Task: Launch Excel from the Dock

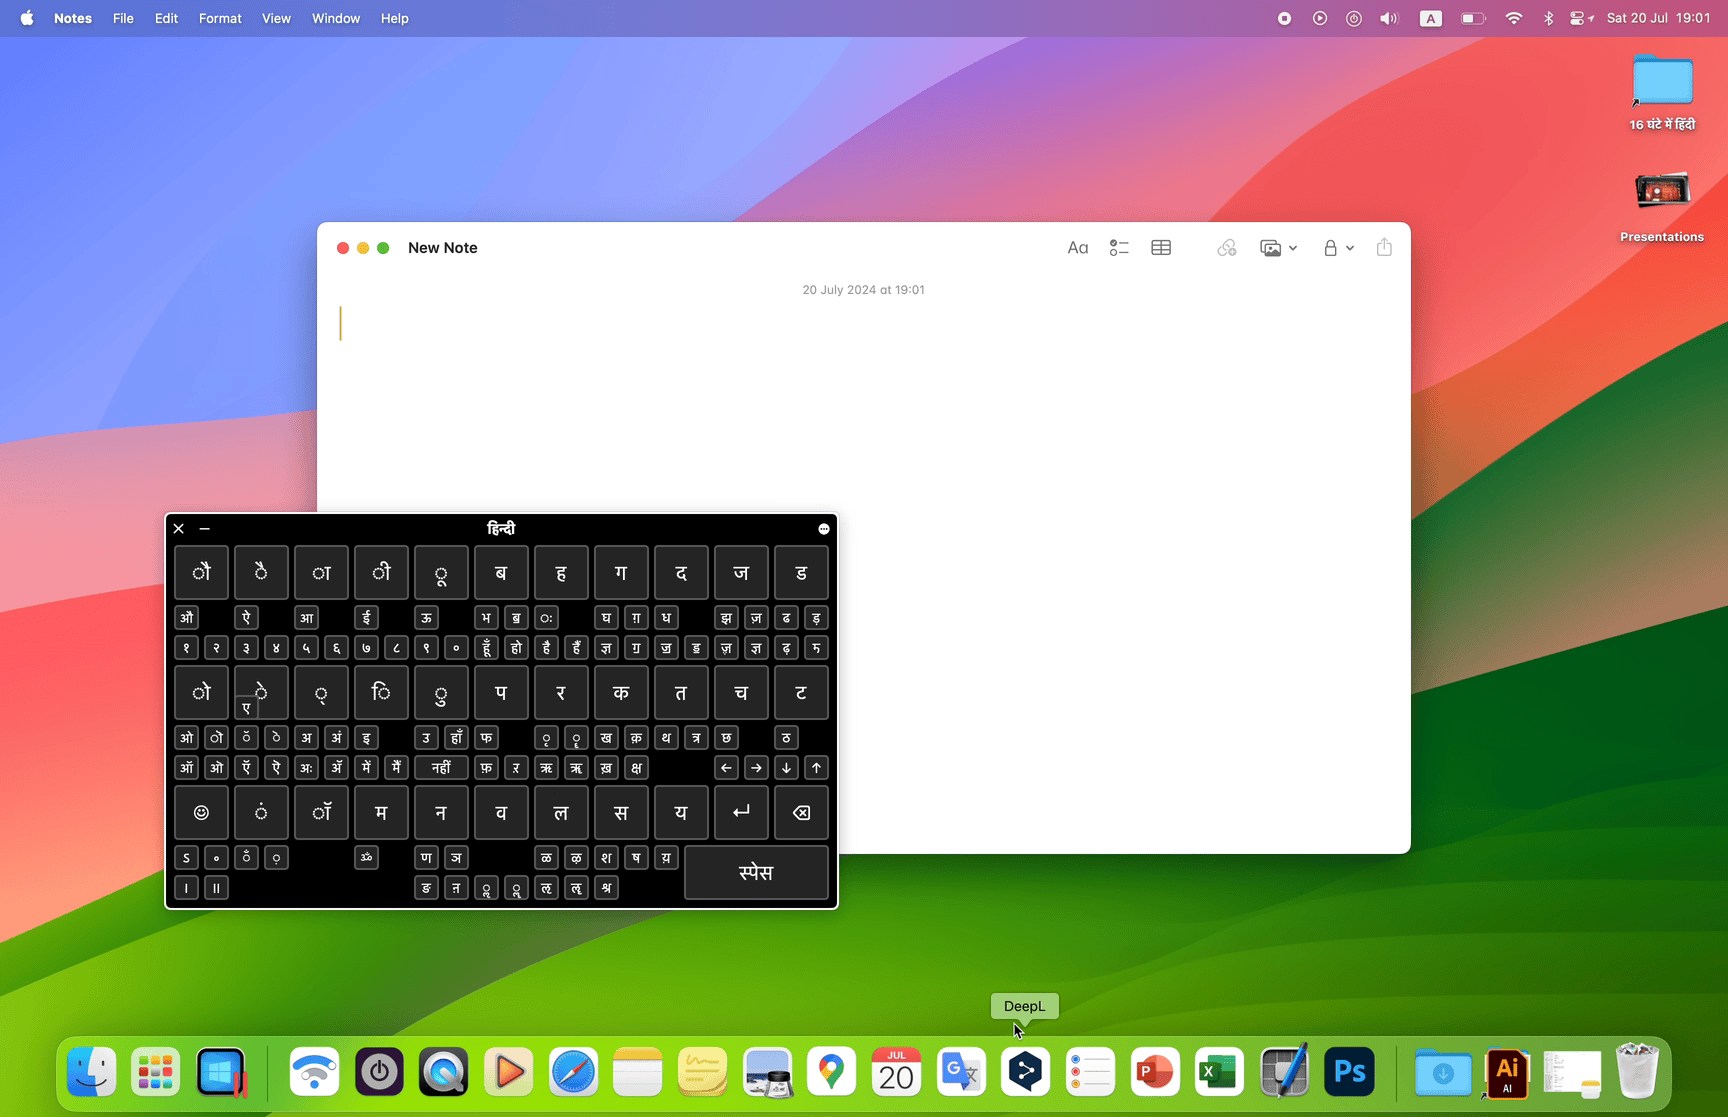Action: (1219, 1072)
